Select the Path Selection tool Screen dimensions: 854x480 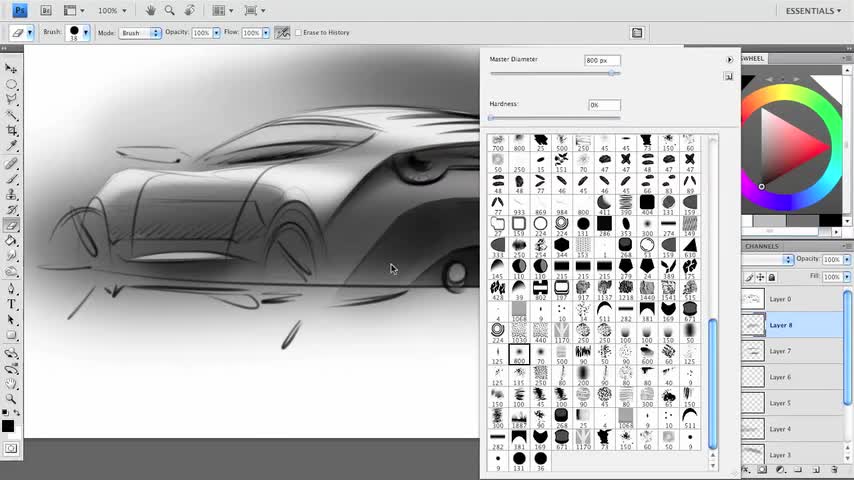pyautogui.click(x=11, y=320)
